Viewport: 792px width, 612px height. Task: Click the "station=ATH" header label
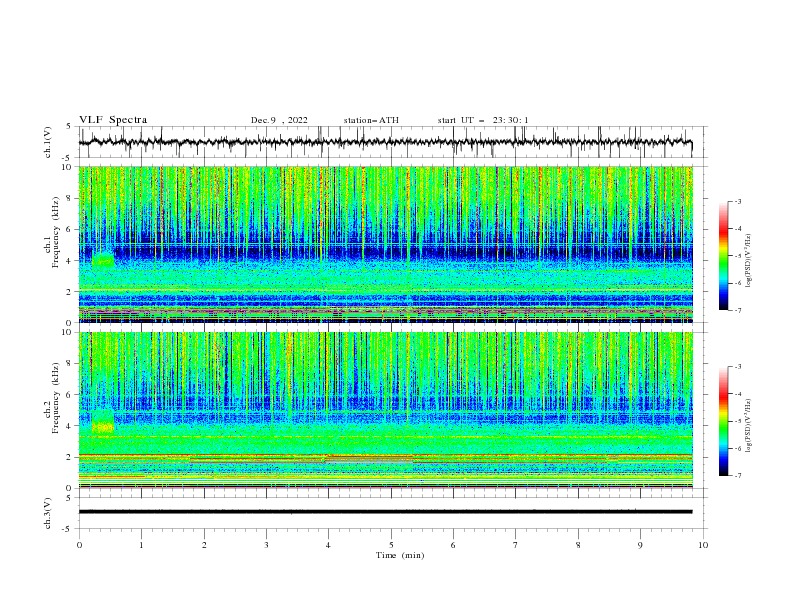coord(371,120)
